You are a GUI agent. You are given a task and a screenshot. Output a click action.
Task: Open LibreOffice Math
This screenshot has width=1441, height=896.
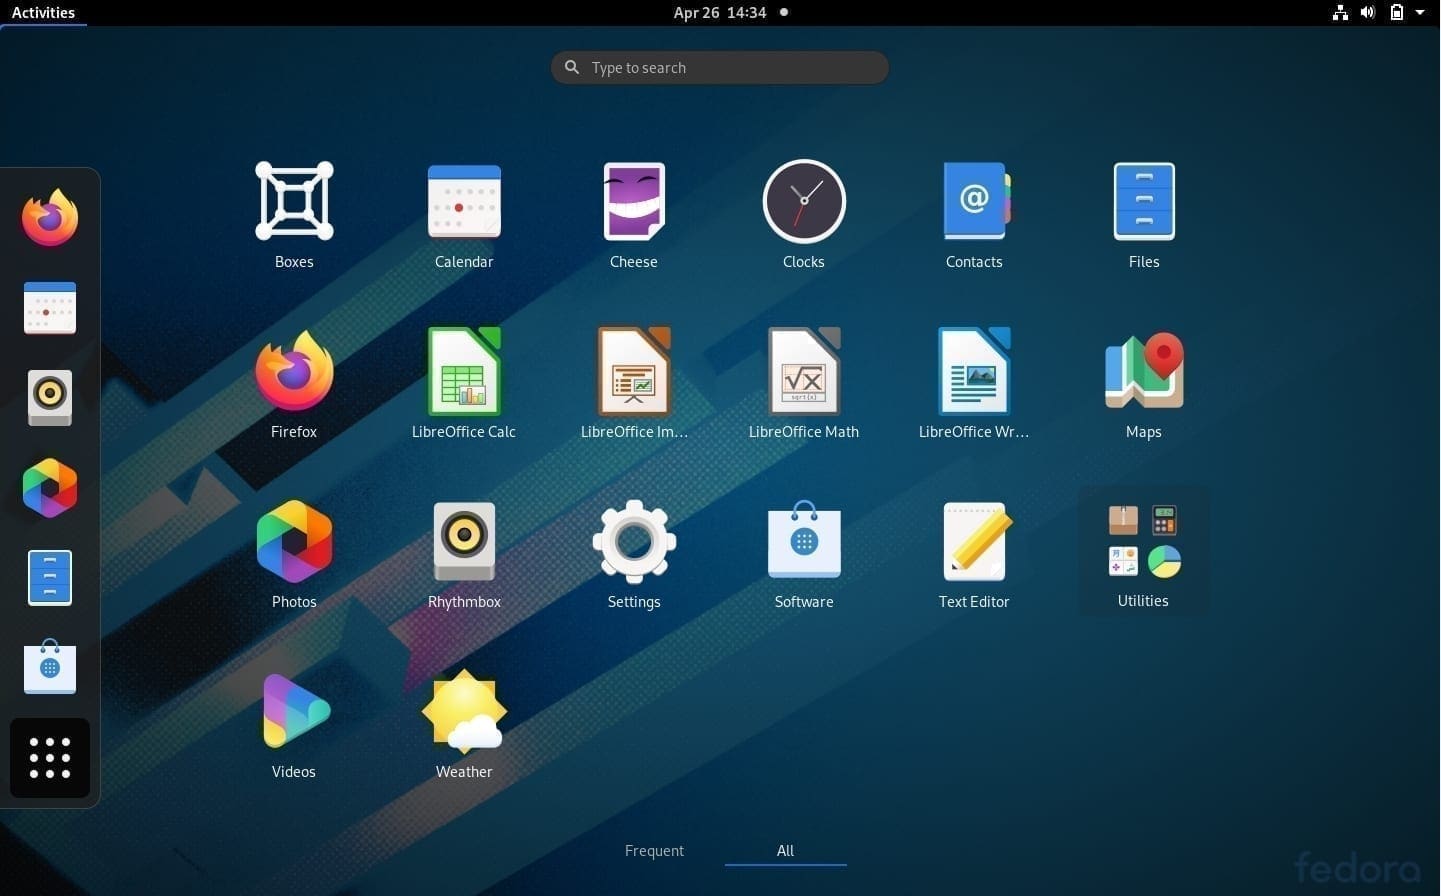[804, 371]
